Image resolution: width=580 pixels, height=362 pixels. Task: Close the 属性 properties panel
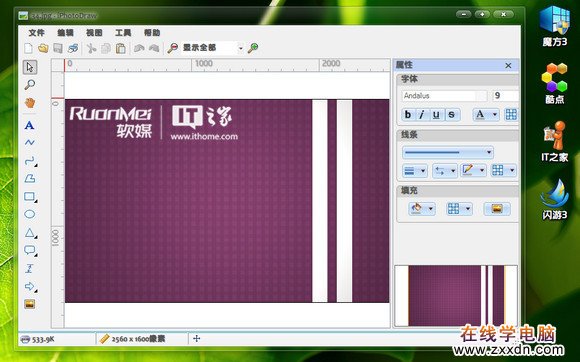508,65
